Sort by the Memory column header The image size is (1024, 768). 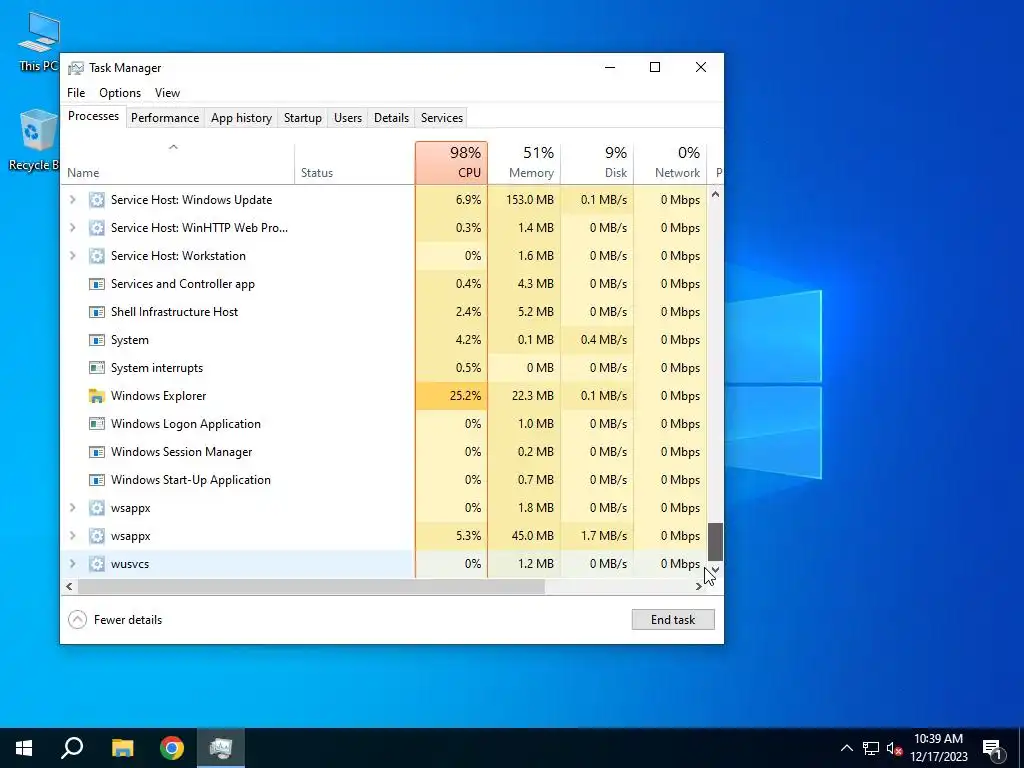tap(524, 163)
